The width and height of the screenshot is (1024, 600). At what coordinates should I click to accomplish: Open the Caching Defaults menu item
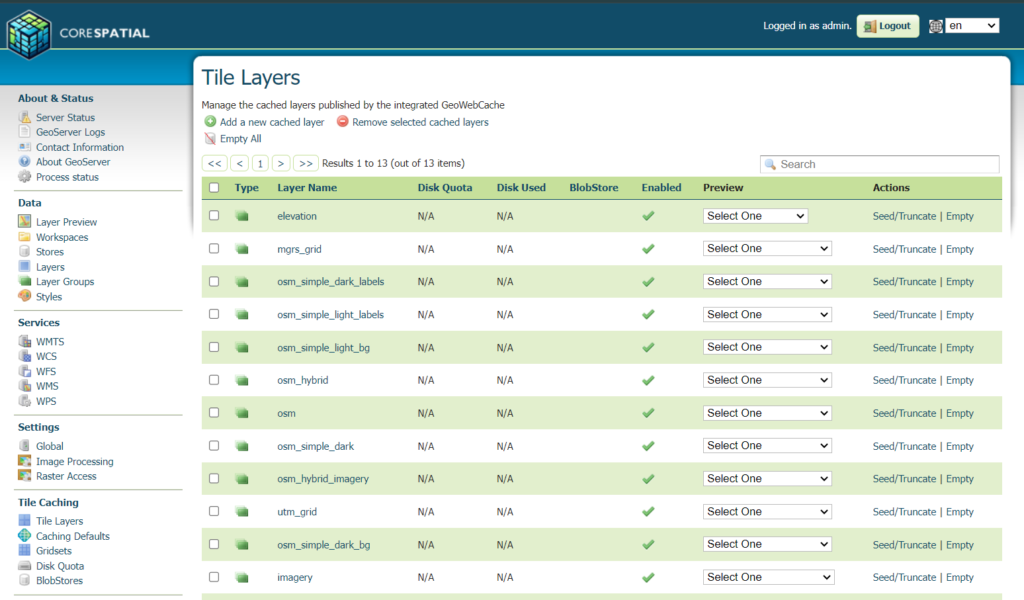[72, 536]
